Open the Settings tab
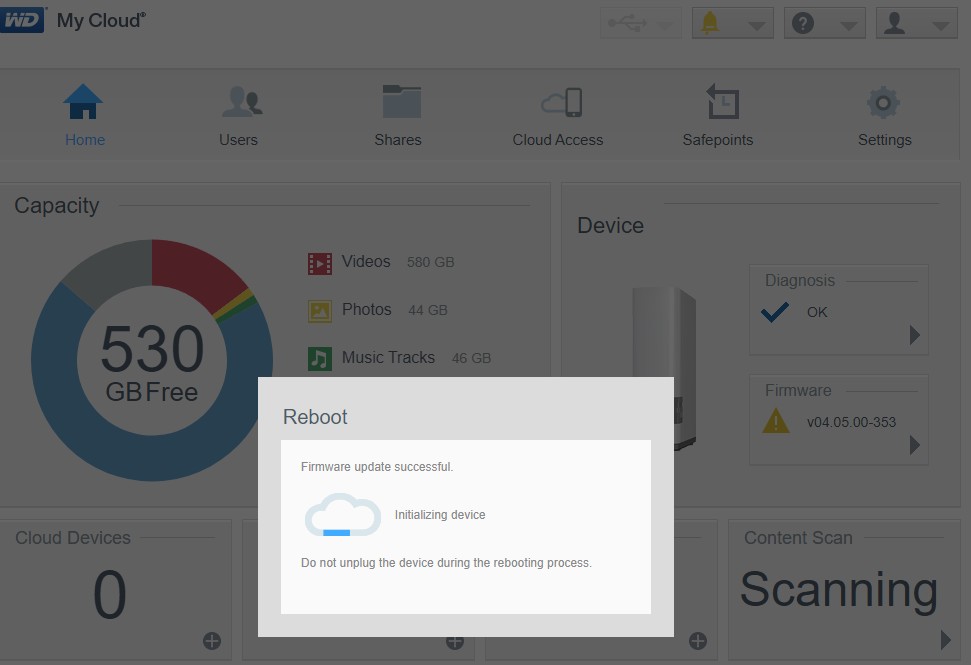This screenshot has height=665, width=971. click(884, 116)
